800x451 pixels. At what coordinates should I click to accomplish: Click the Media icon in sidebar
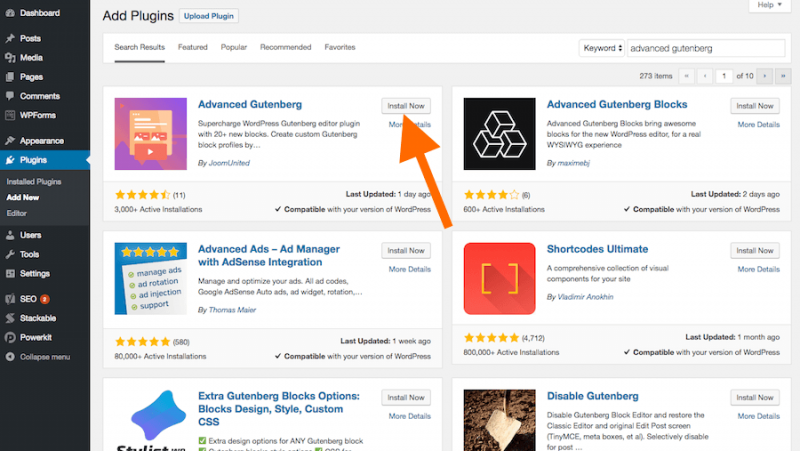10,58
